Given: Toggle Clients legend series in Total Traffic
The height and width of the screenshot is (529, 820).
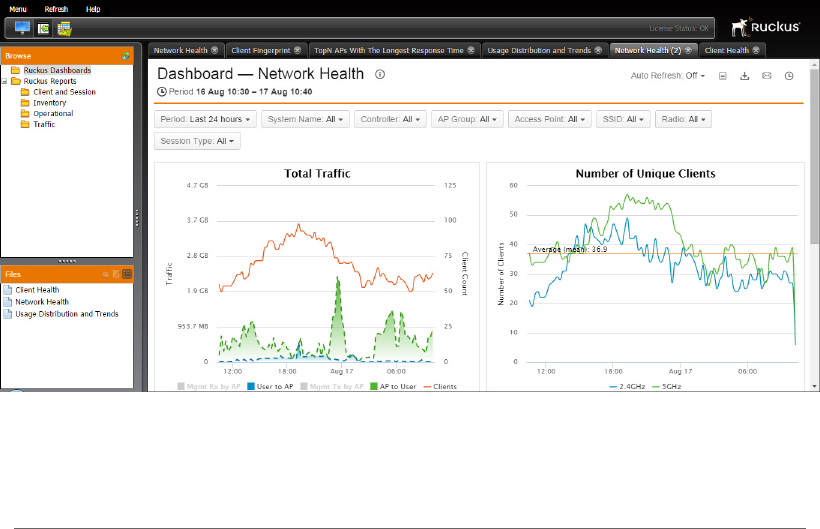Looking at the screenshot, I should (440, 386).
